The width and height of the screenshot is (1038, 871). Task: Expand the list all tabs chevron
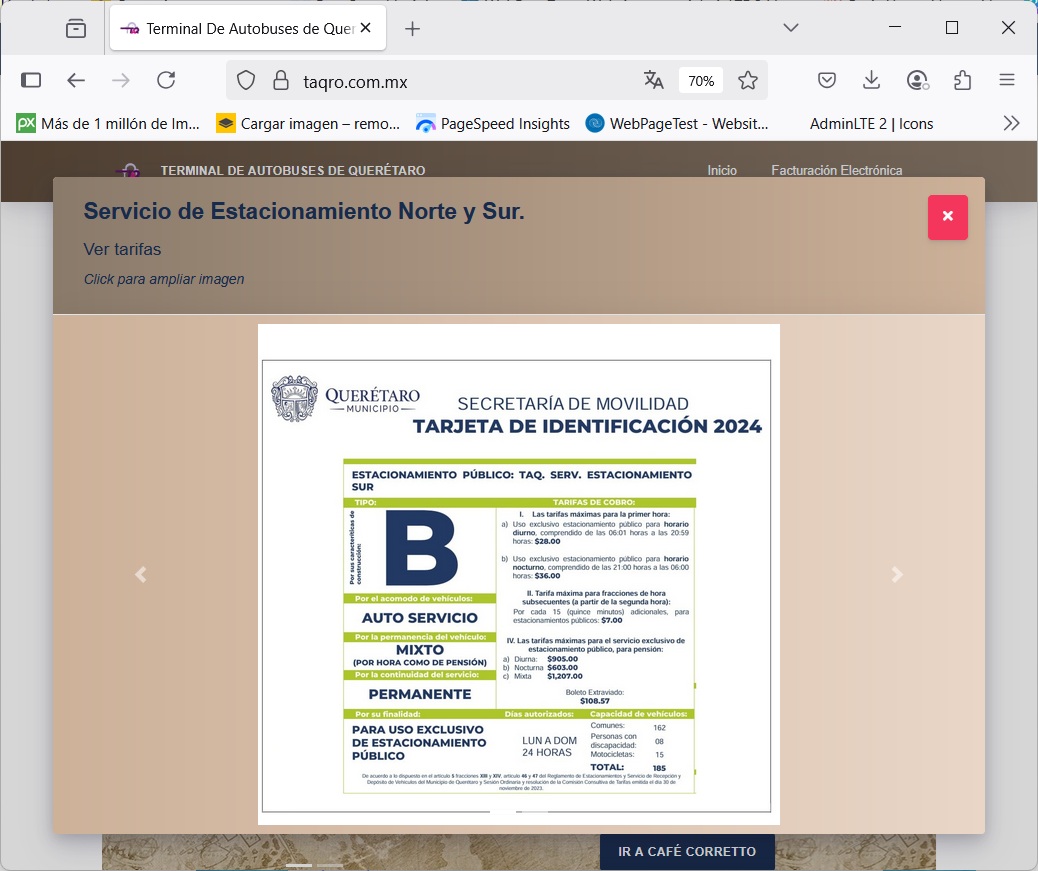tap(791, 28)
